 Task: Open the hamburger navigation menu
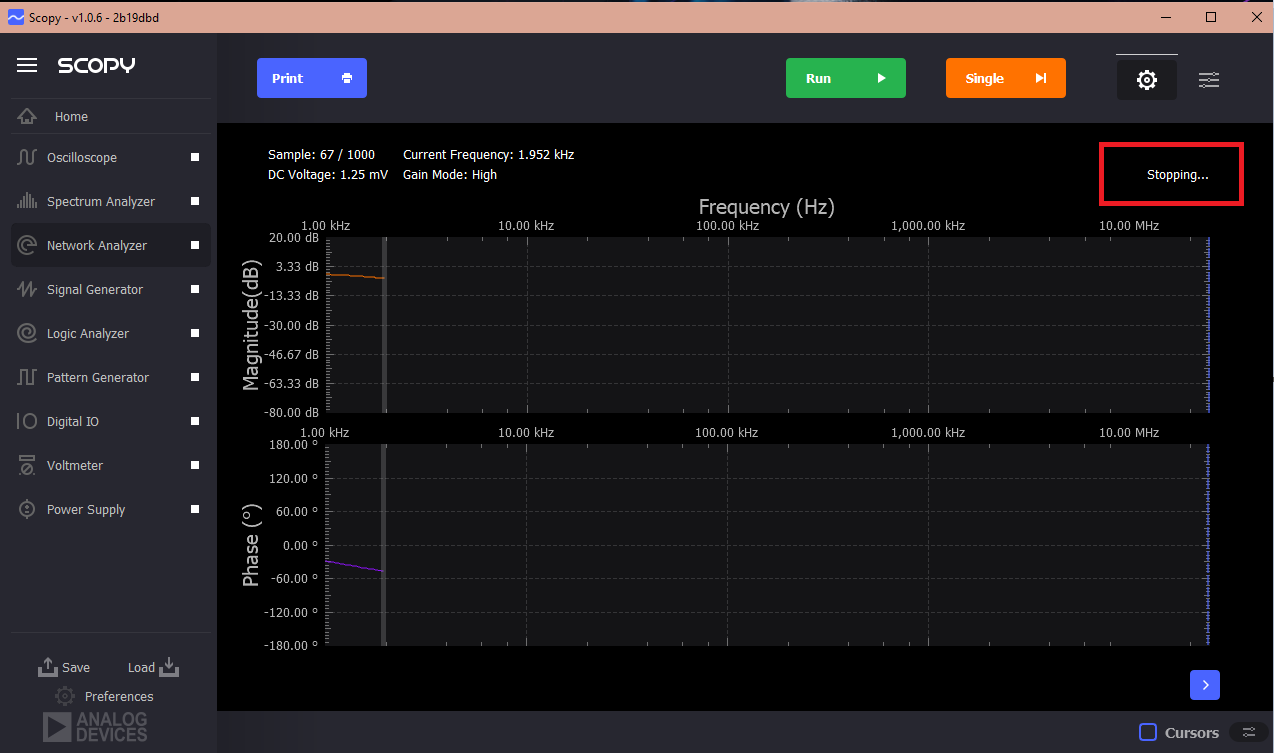(x=27, y=65)
